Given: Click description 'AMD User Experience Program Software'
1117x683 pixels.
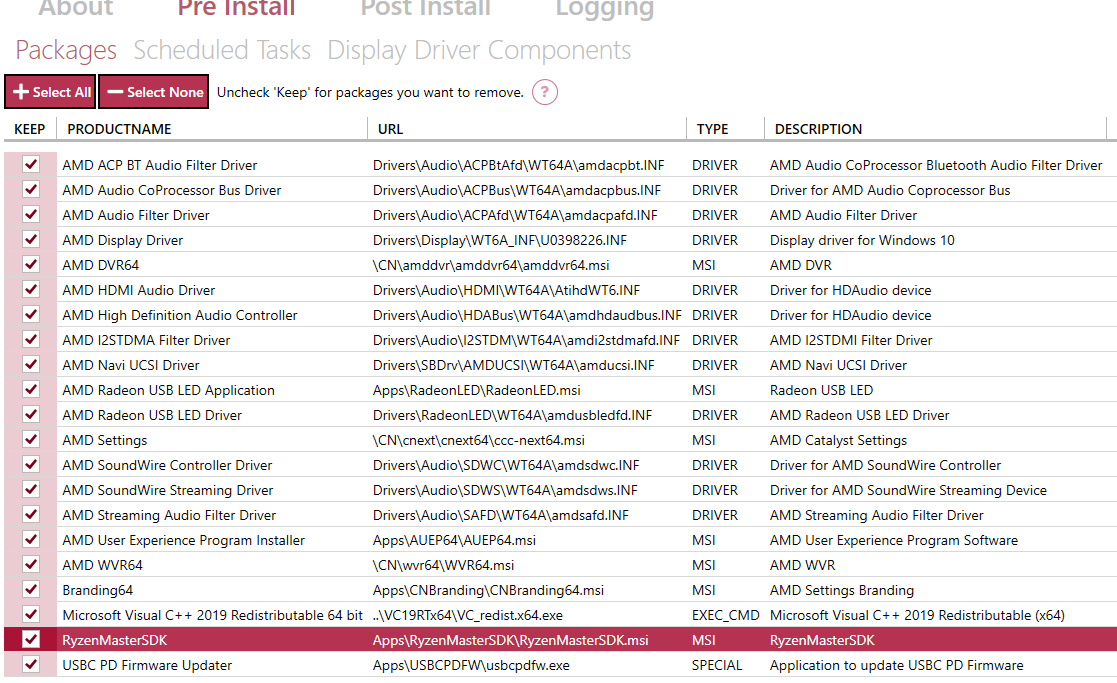Looking at the screenshot, I should 894,541.
